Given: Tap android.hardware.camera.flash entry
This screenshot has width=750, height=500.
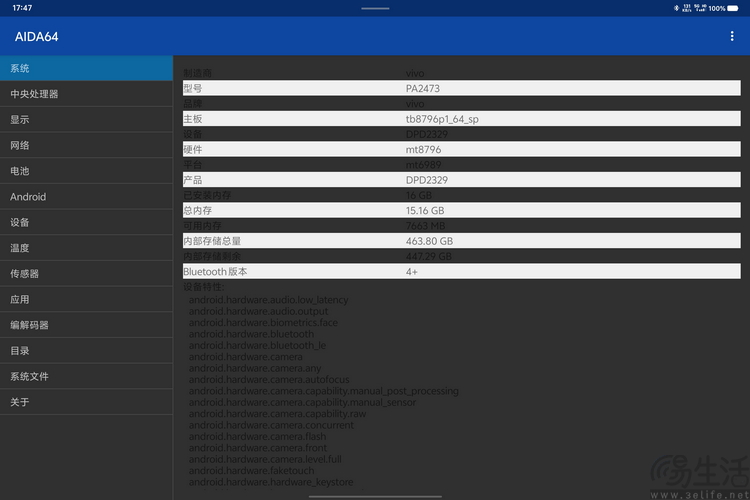Looking at the screenshot, I should (257, 436).
